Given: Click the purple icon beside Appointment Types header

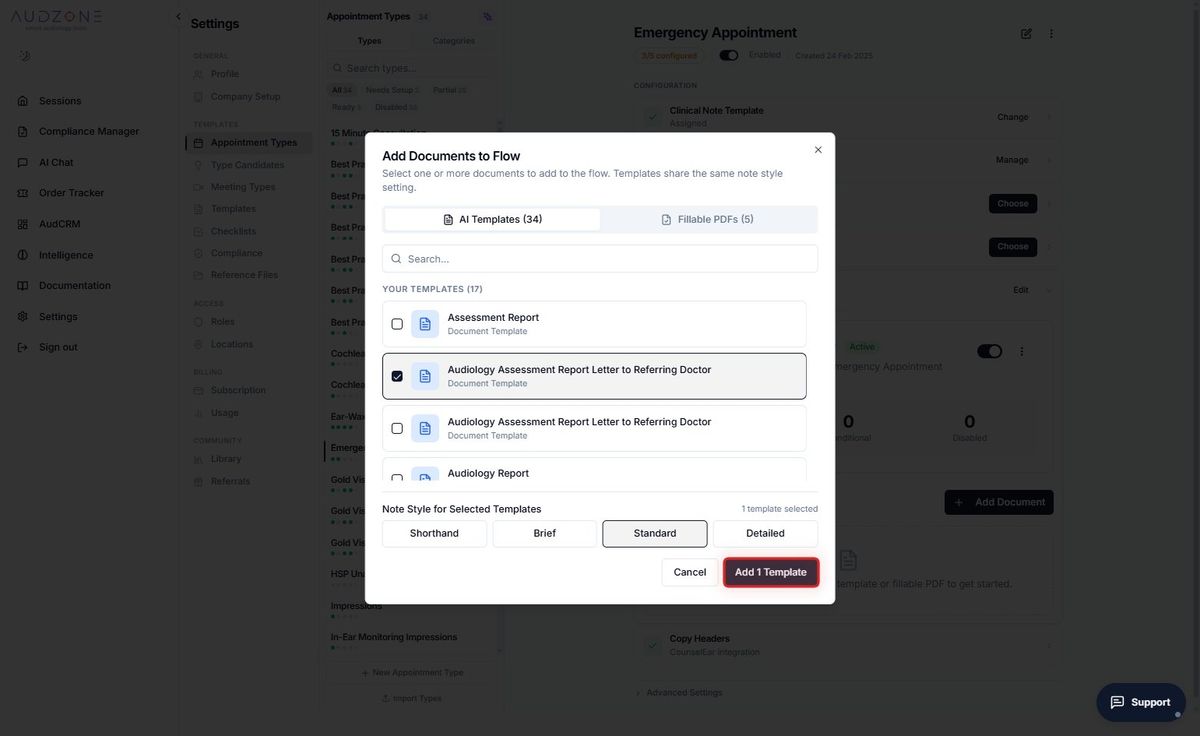Looking at the screenshot, I should coord(487,17).
